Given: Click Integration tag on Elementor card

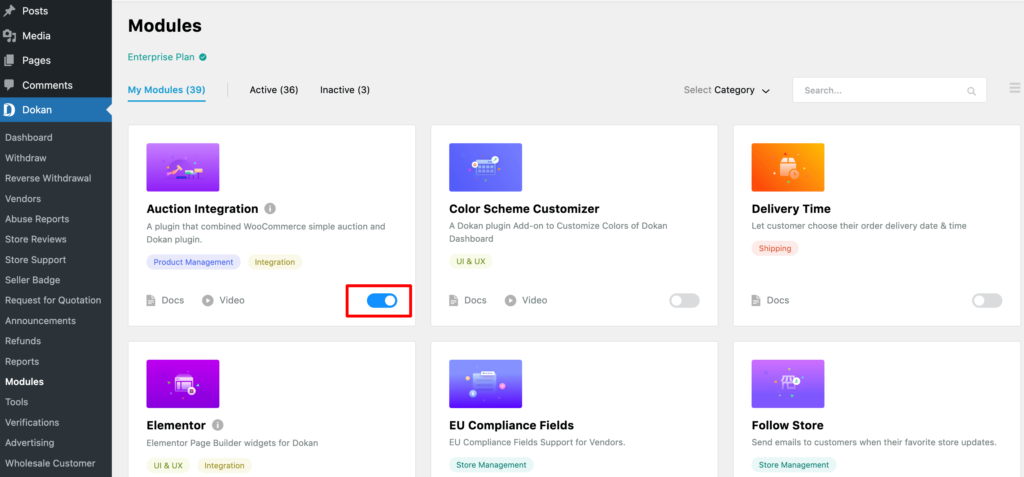Looking at the screenshot, I should coord(225,465).
